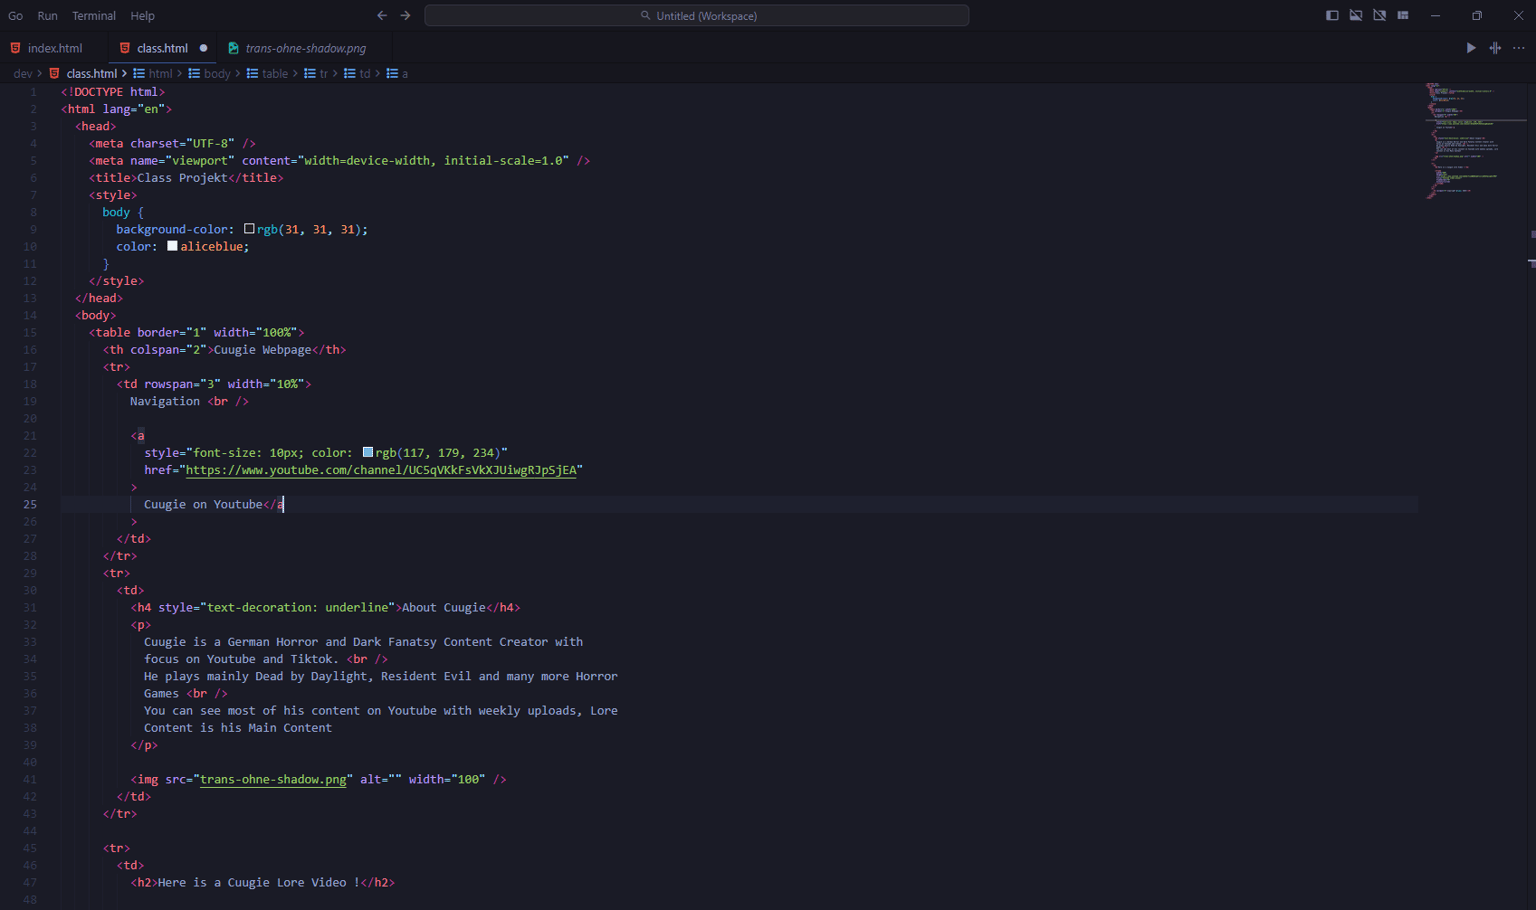The height and width of the screenshot is (910, 1536).
Task: Click line number 1 in the gutter
Action: pos(33,92)
